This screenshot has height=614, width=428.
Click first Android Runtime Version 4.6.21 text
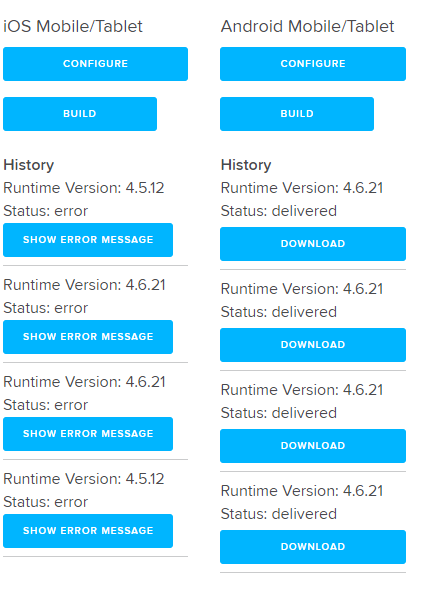pos(302,188)
